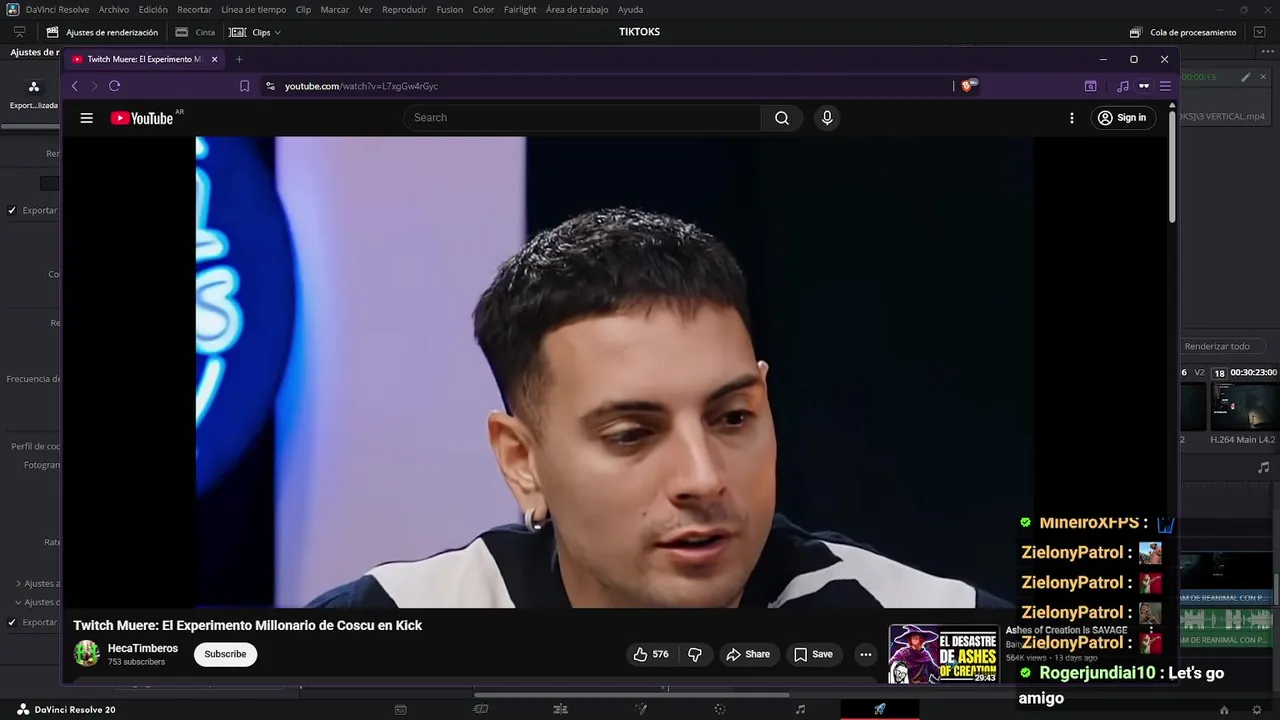Subscribe to HecaTimberos channel
The height and width of the screenshot is (720, 1280).
[x=225, y=654]
